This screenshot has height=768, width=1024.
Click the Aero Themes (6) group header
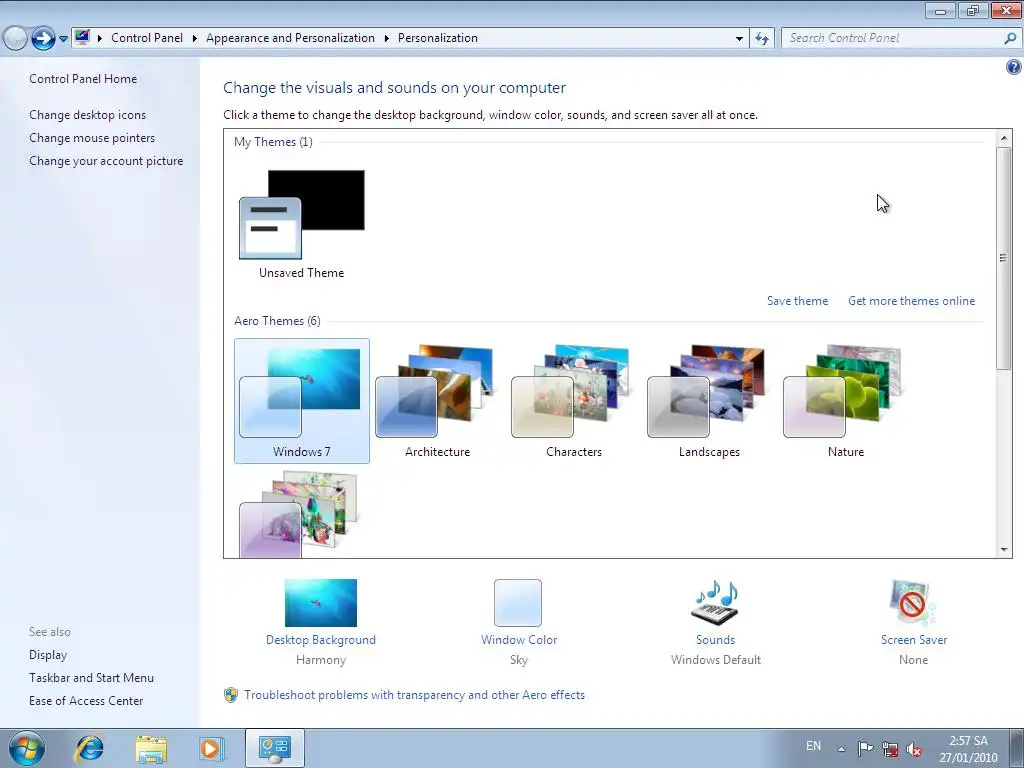coord(278,321)
